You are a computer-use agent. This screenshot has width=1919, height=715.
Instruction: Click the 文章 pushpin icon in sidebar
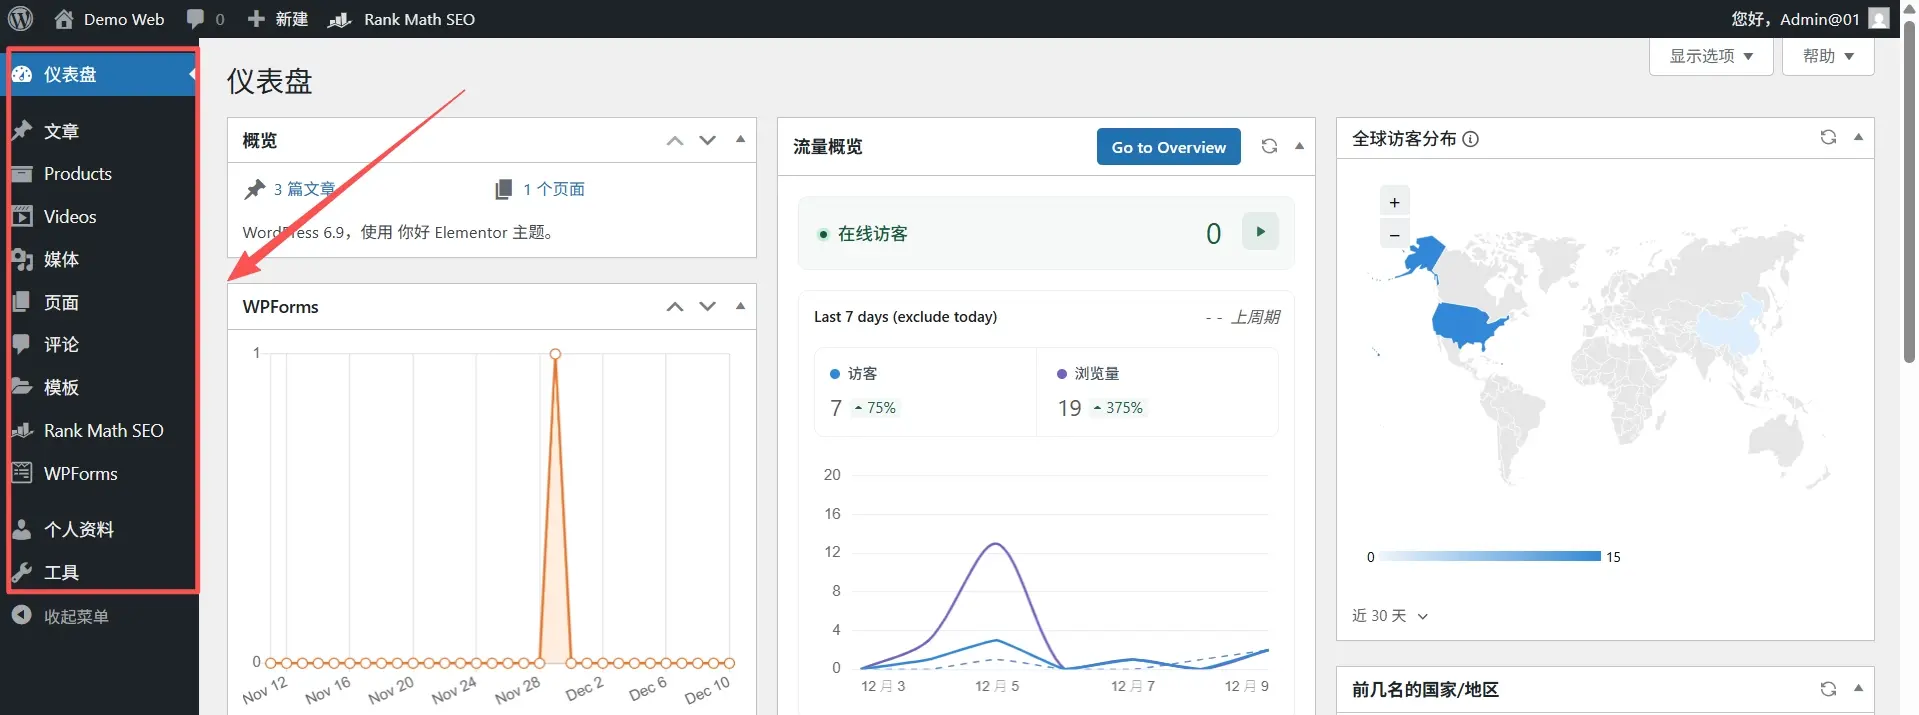point(22,131)
